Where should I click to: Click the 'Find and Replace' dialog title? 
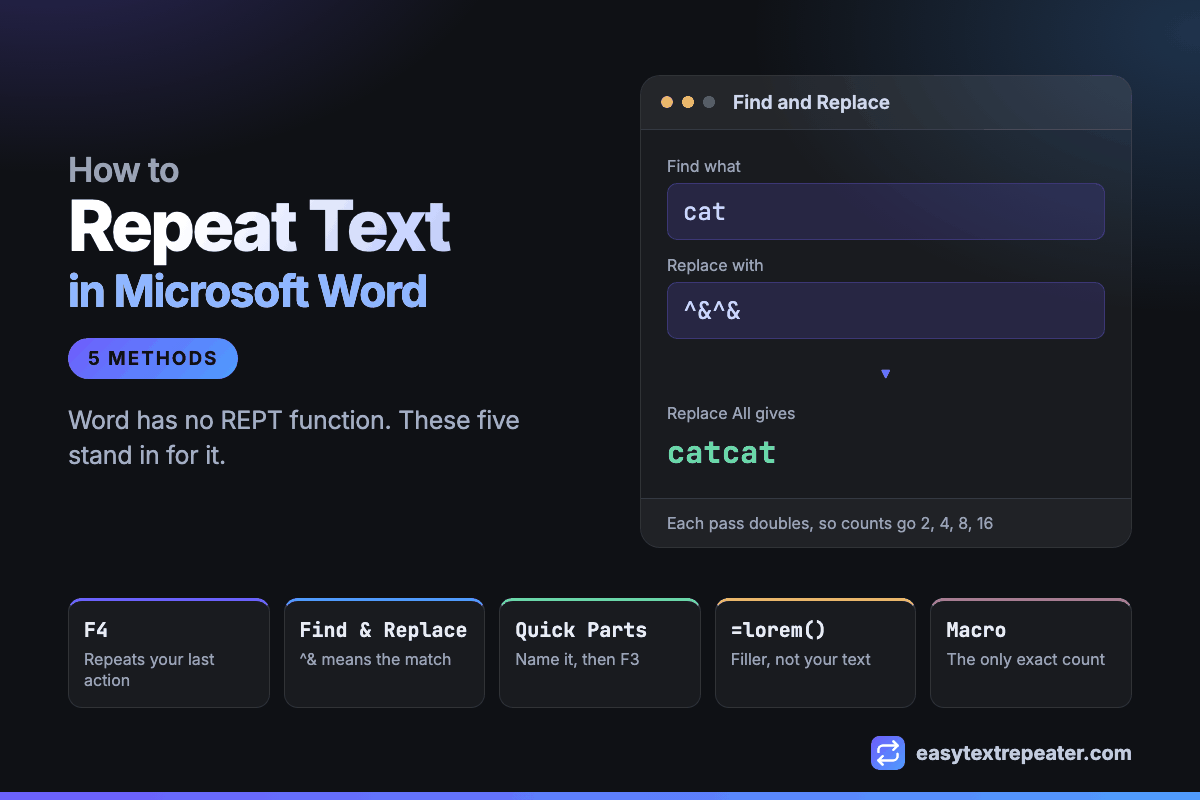811,102
